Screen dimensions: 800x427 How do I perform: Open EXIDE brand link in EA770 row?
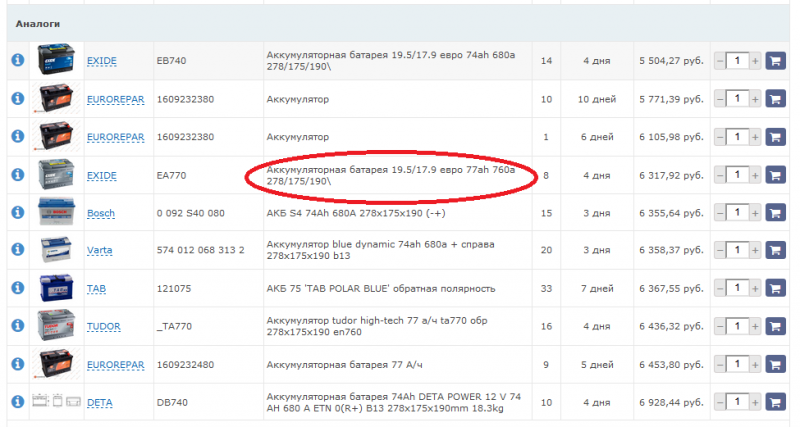[x=102, y=175]
